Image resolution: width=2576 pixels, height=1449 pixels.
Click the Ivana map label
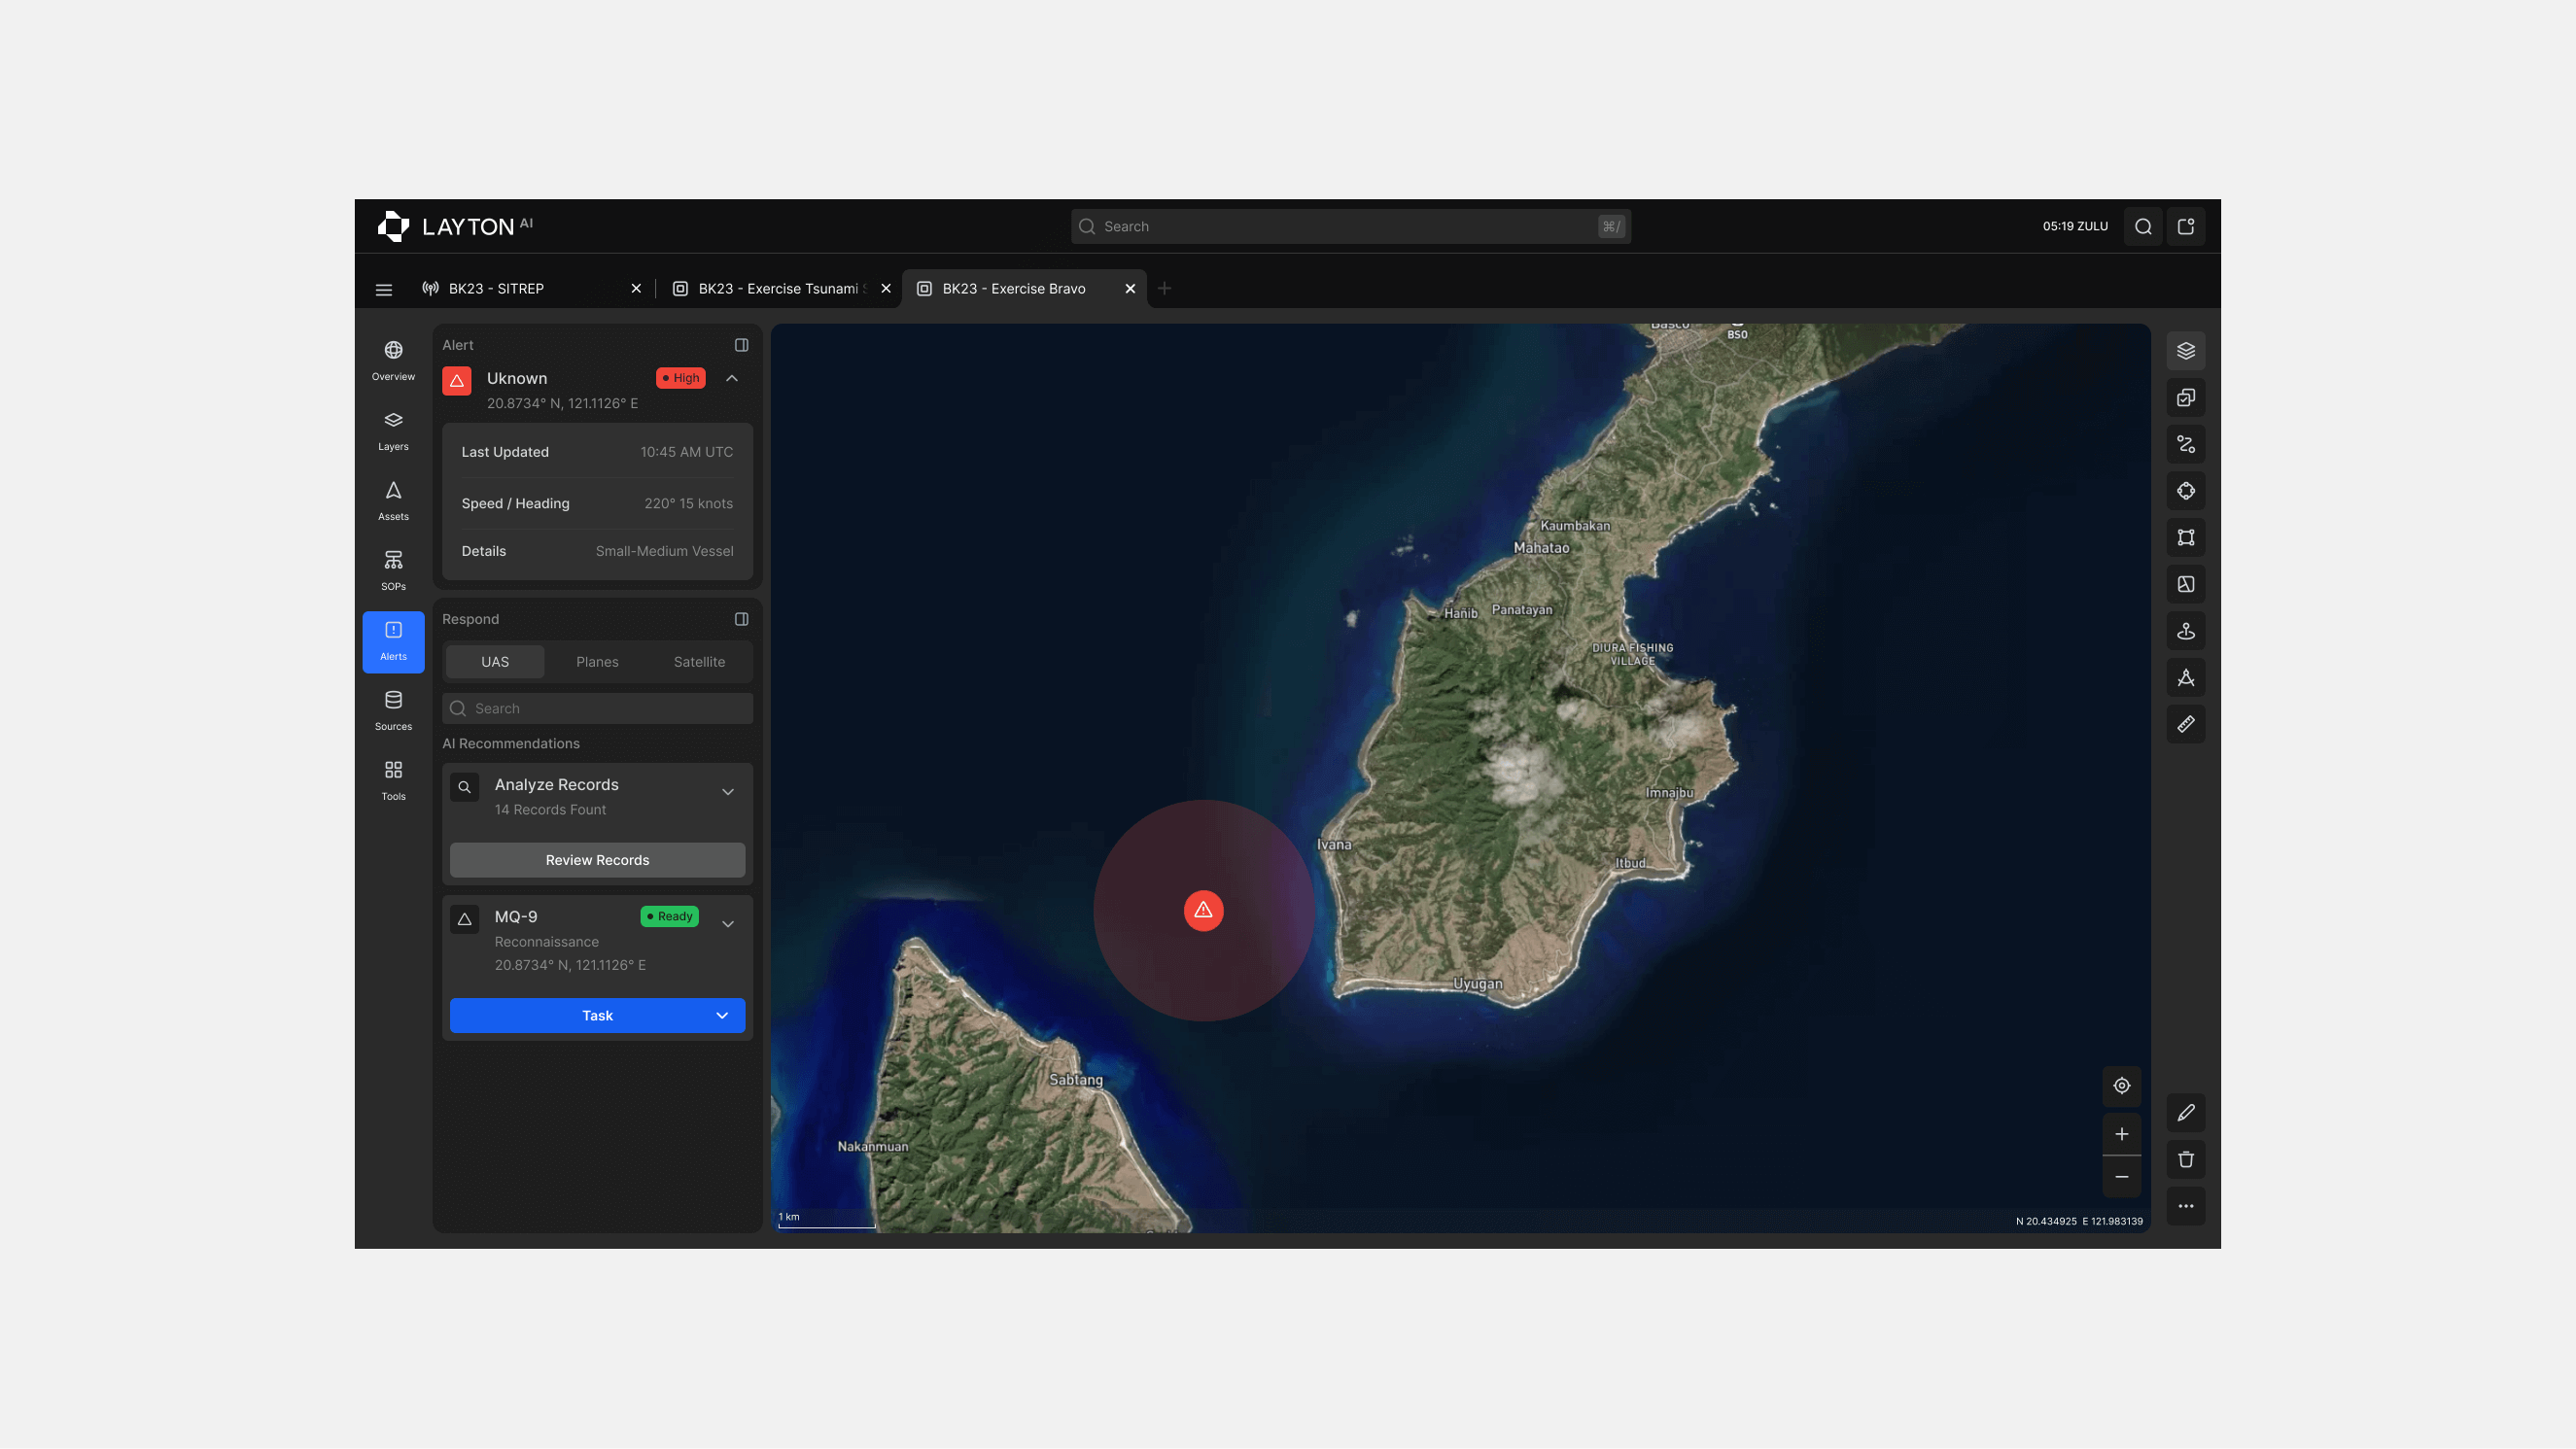[x=1334, y=845]
